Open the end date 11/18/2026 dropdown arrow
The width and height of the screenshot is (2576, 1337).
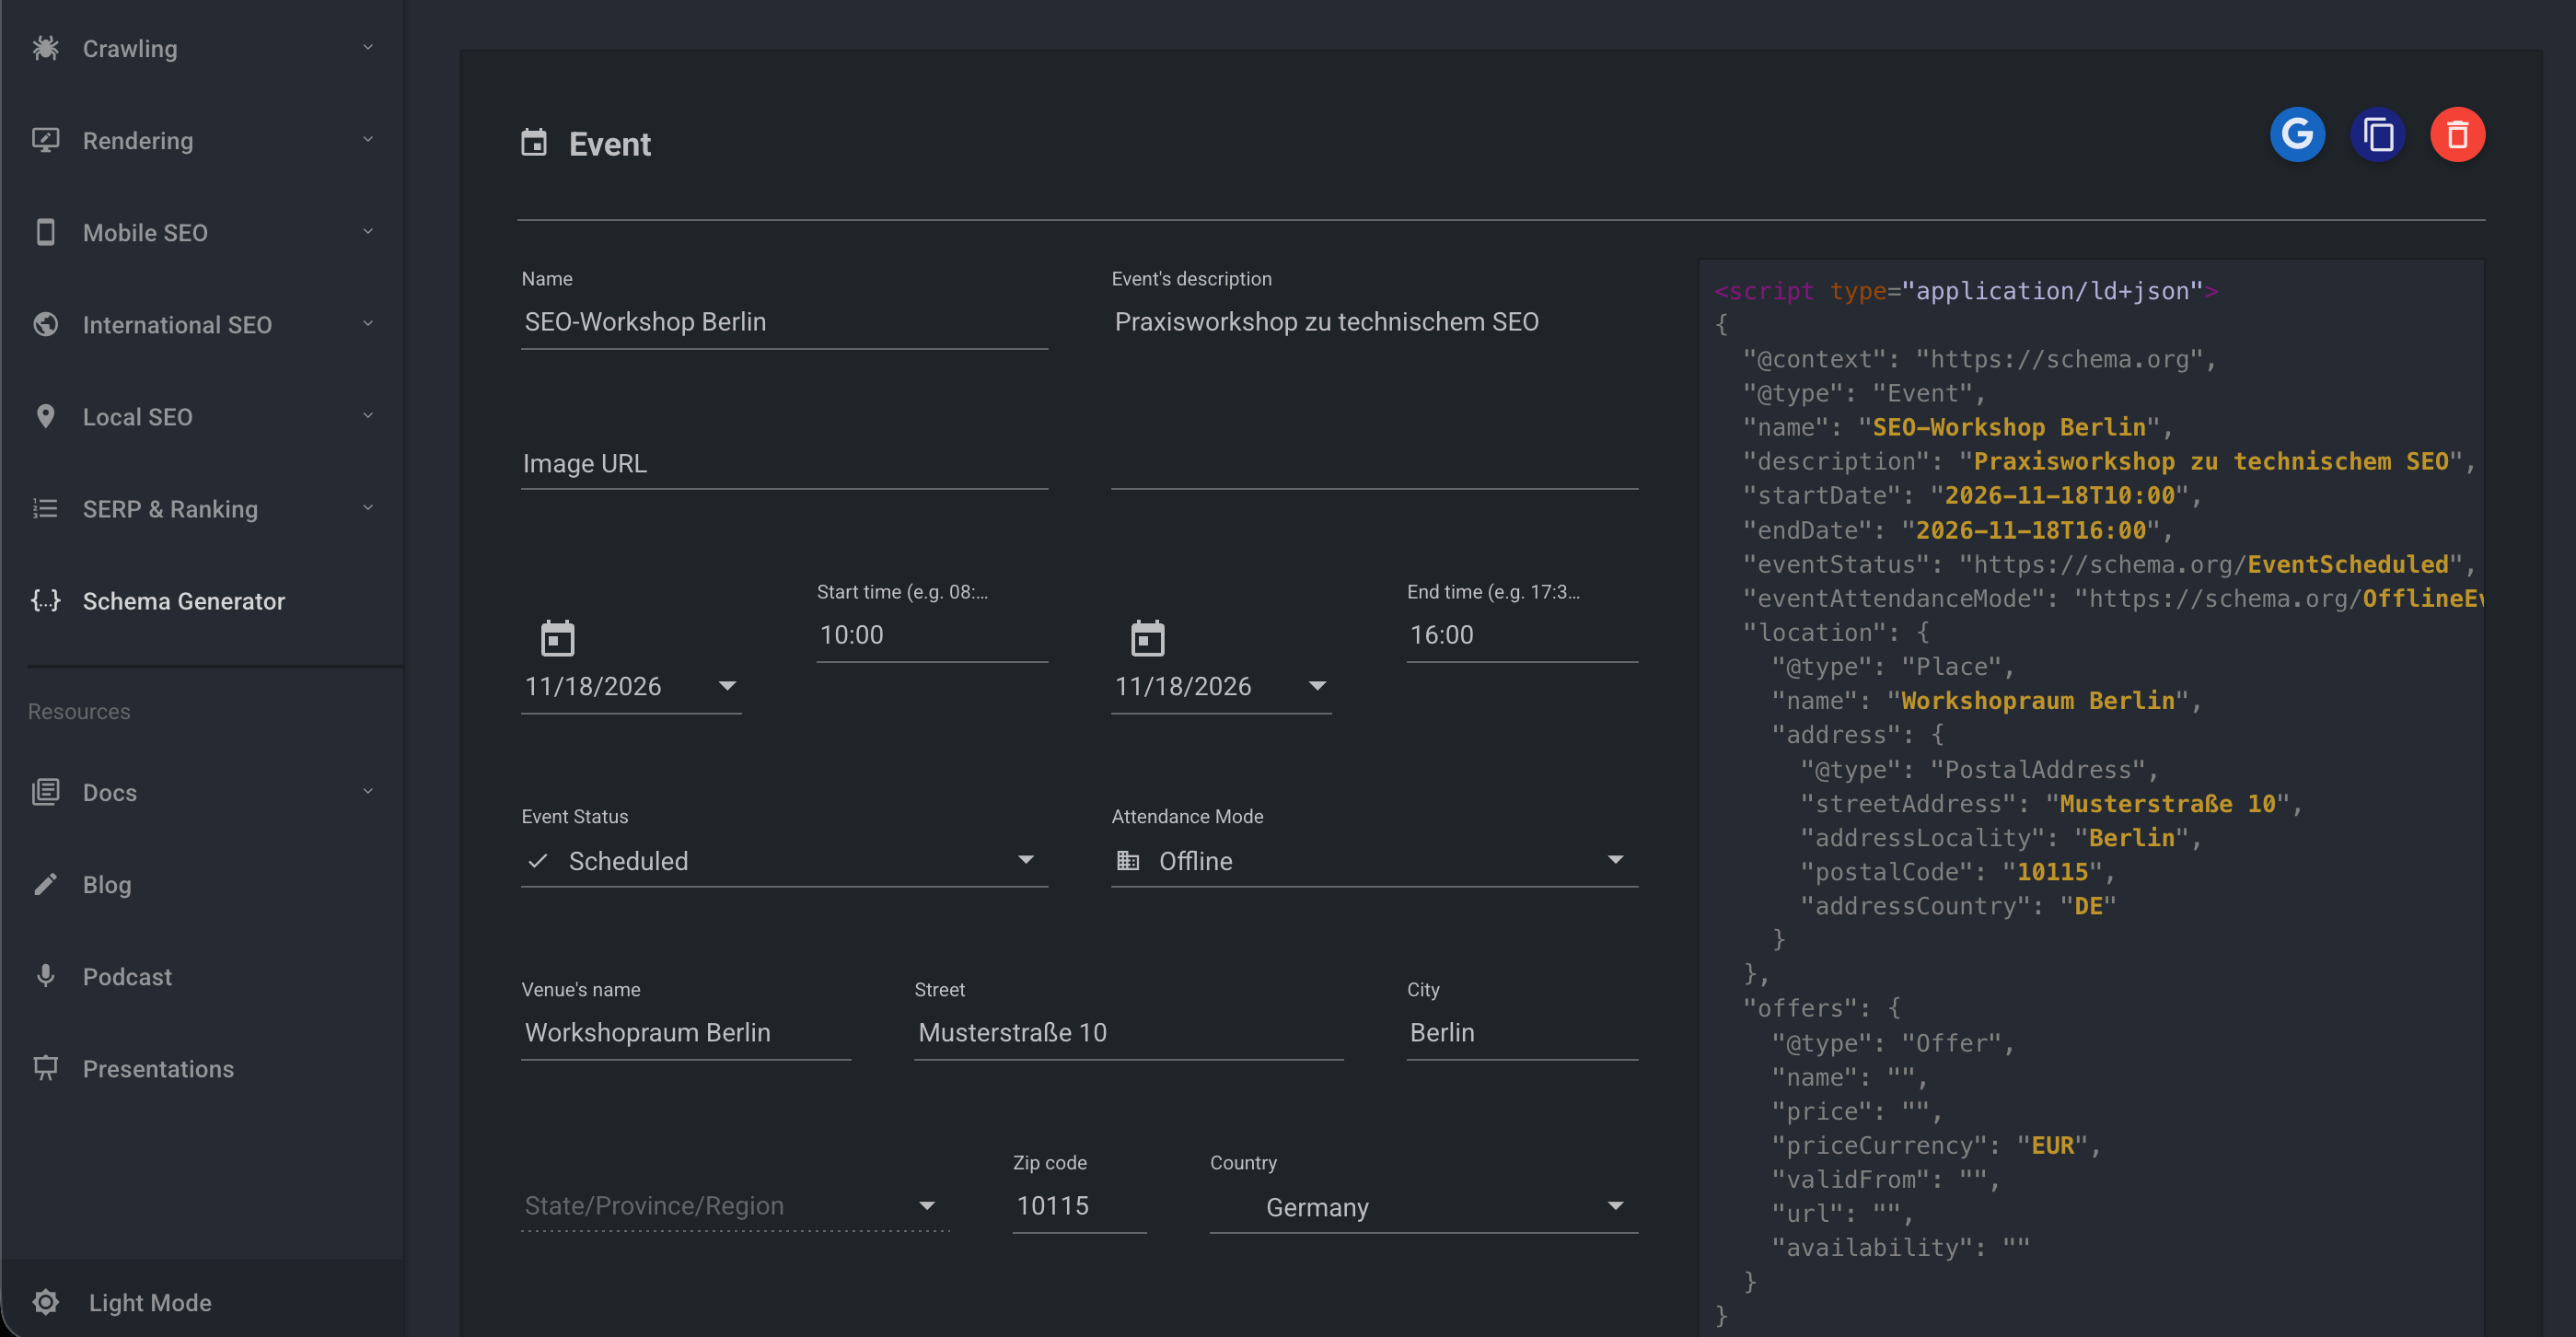1317,686
